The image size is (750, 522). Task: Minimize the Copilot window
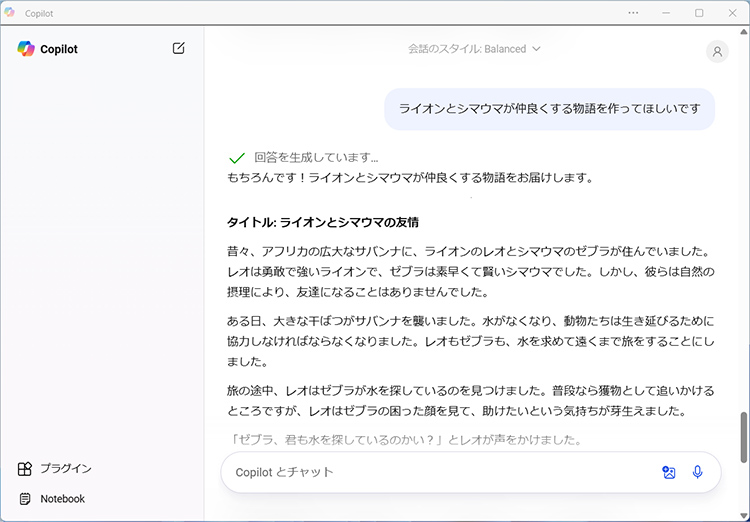[666, 13]
